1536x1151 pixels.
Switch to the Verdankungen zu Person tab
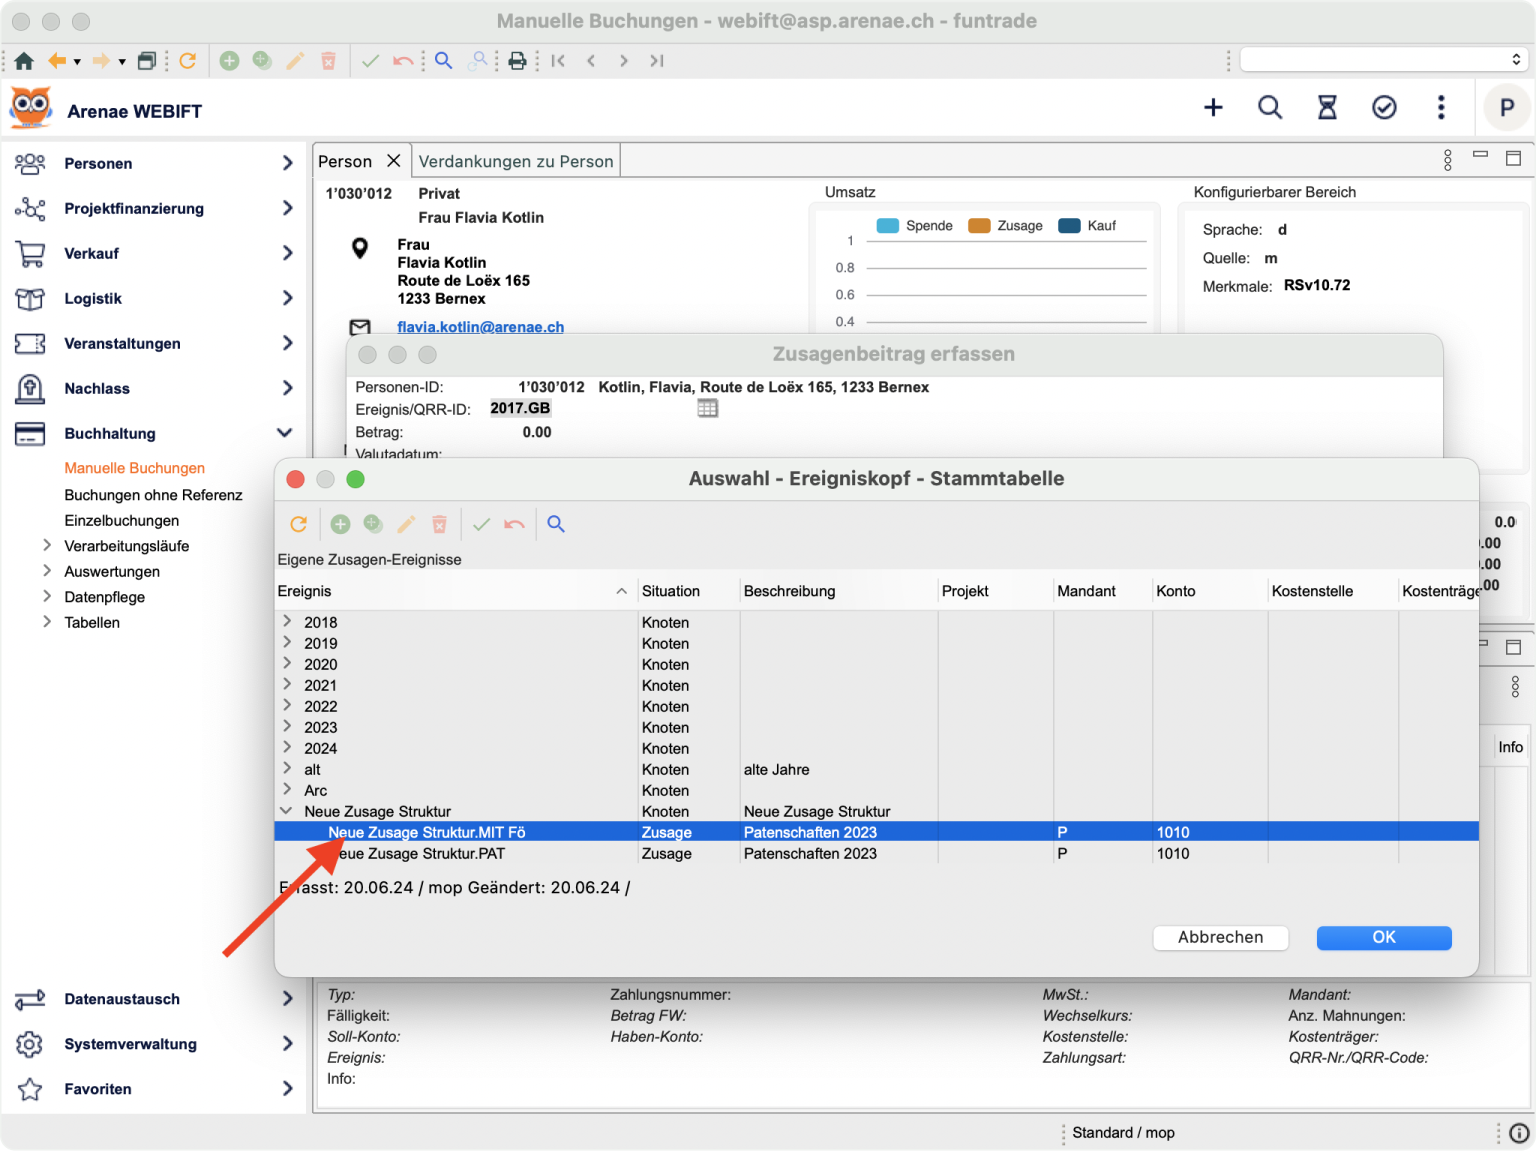coord(515,161)
